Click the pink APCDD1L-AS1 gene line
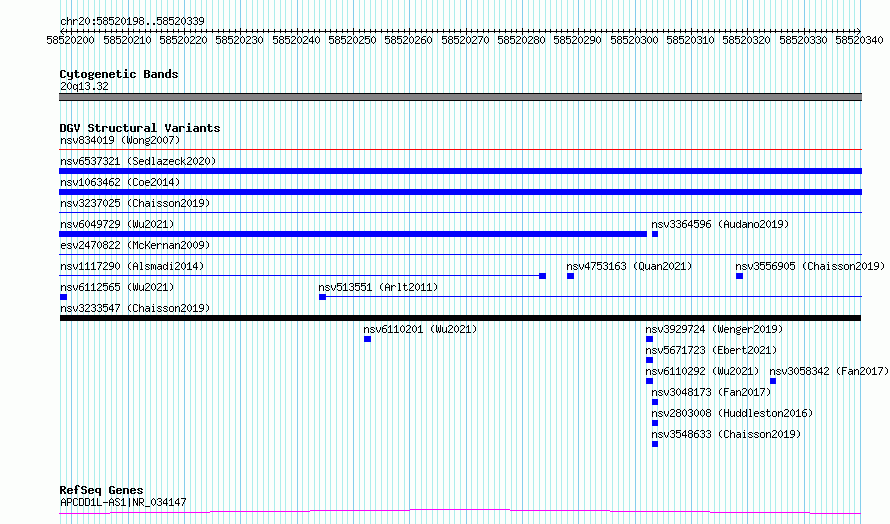Image resolution: width=890 pixels, height=524 pixels. pyautogui.click(x=460, y=512)
